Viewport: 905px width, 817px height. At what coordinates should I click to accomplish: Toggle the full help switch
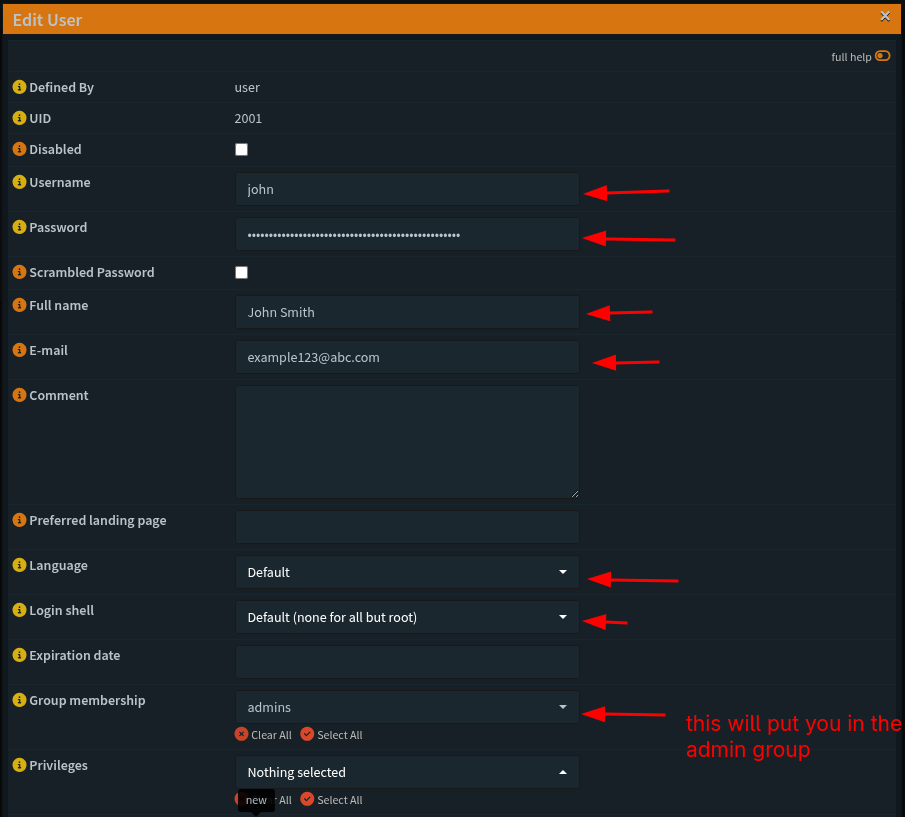click(882, 56)
